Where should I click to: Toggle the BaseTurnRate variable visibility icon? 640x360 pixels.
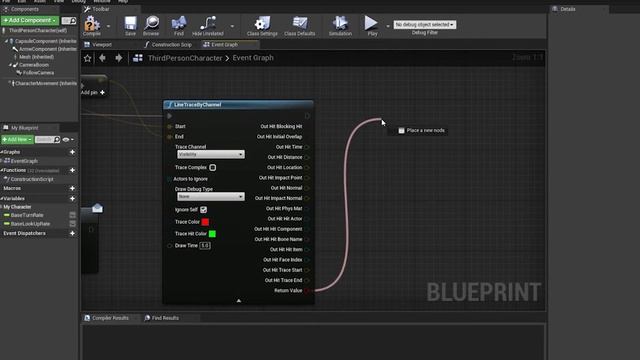pyautogui.click(x=72, y=215)
